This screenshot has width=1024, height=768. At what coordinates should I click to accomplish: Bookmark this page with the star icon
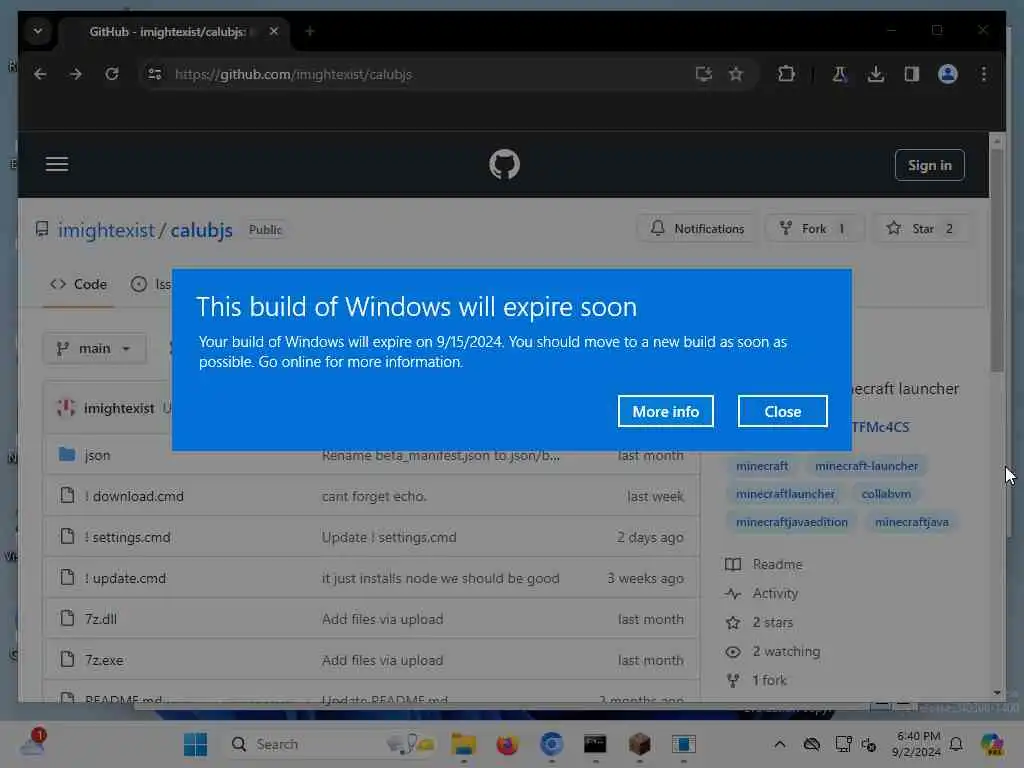coord(736,74)
